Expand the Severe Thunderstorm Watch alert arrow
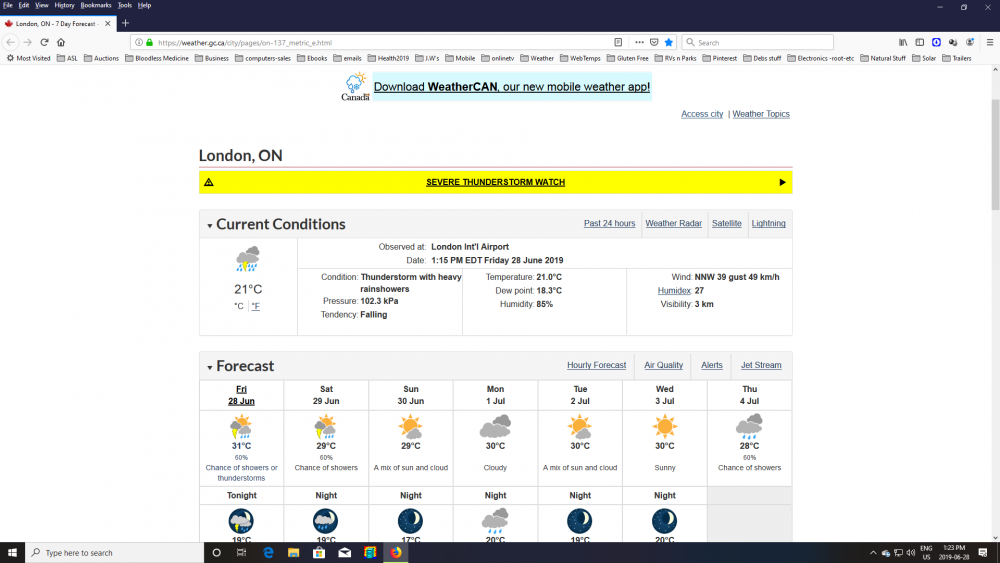1000x563 pixels. pyautogui.click(x=782, y=182)
